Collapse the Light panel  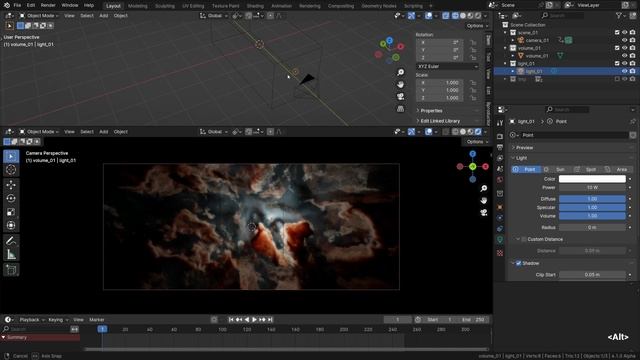(522, 158)
